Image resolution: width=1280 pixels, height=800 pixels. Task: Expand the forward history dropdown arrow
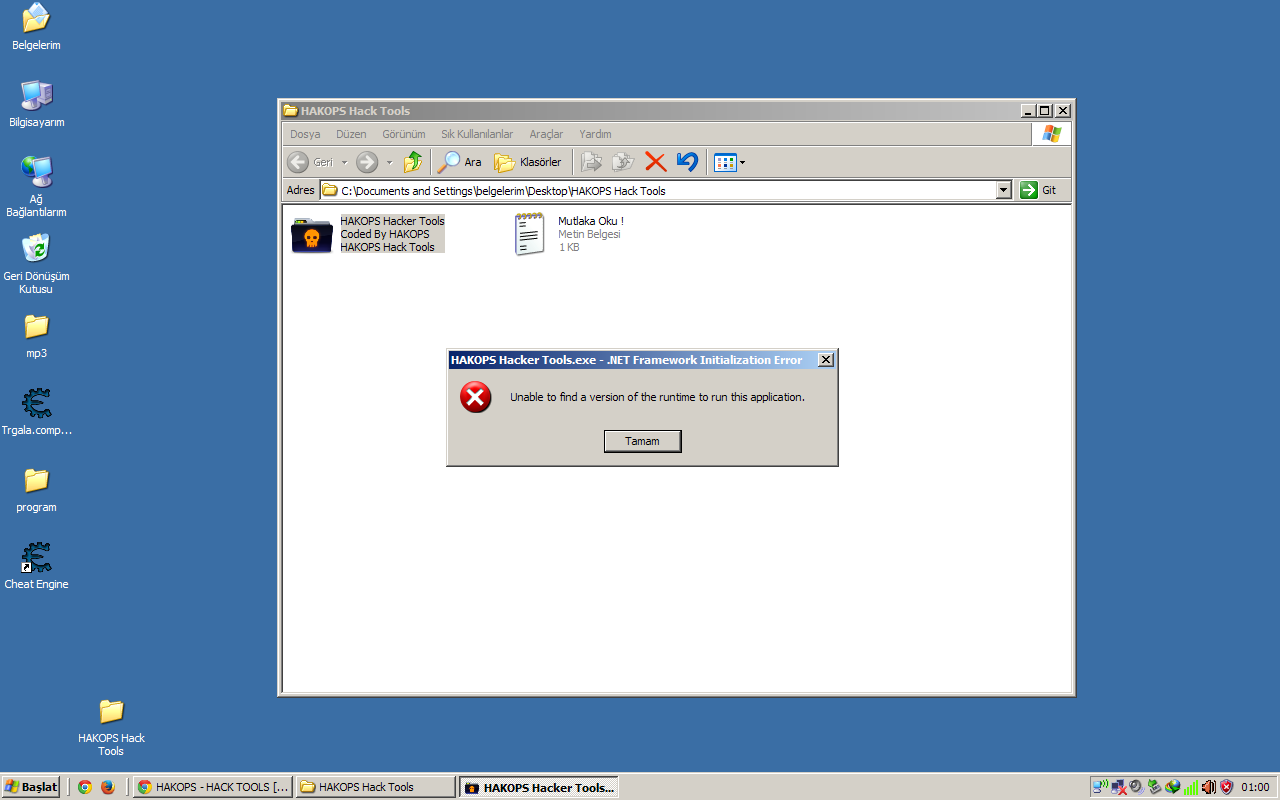pos(389,162)
